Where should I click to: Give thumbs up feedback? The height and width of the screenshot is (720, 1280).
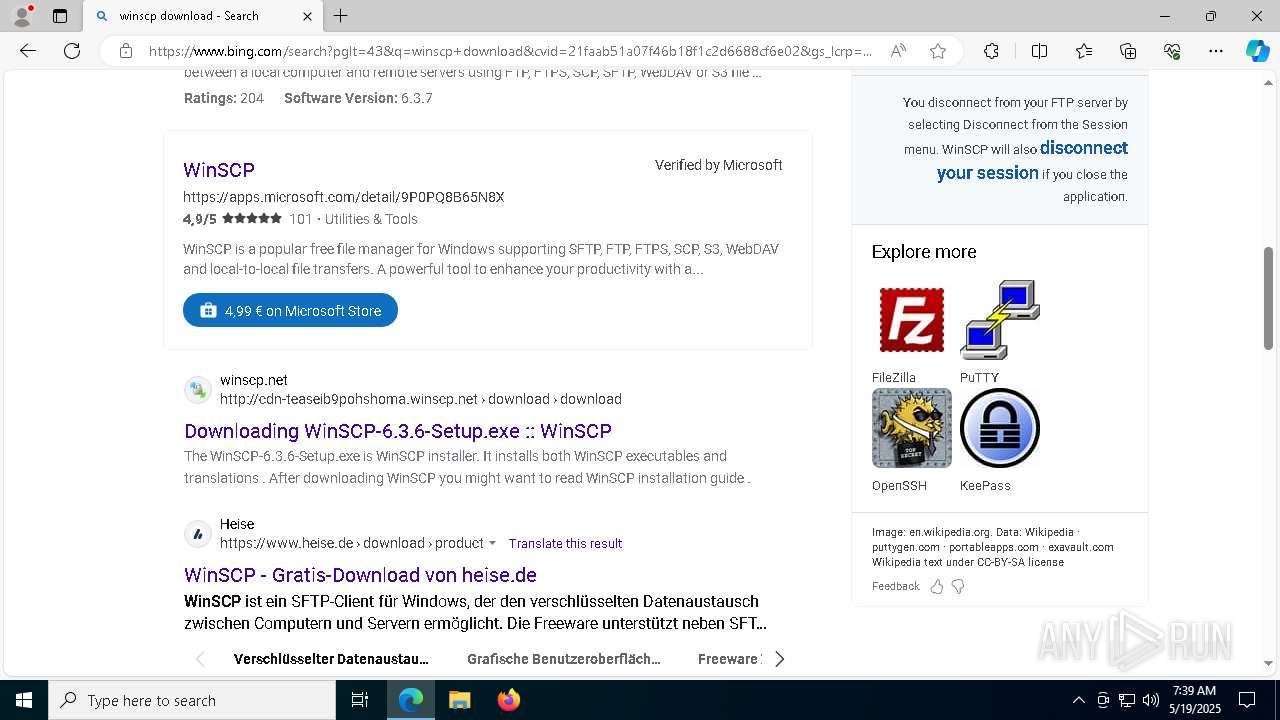point(937,587)
